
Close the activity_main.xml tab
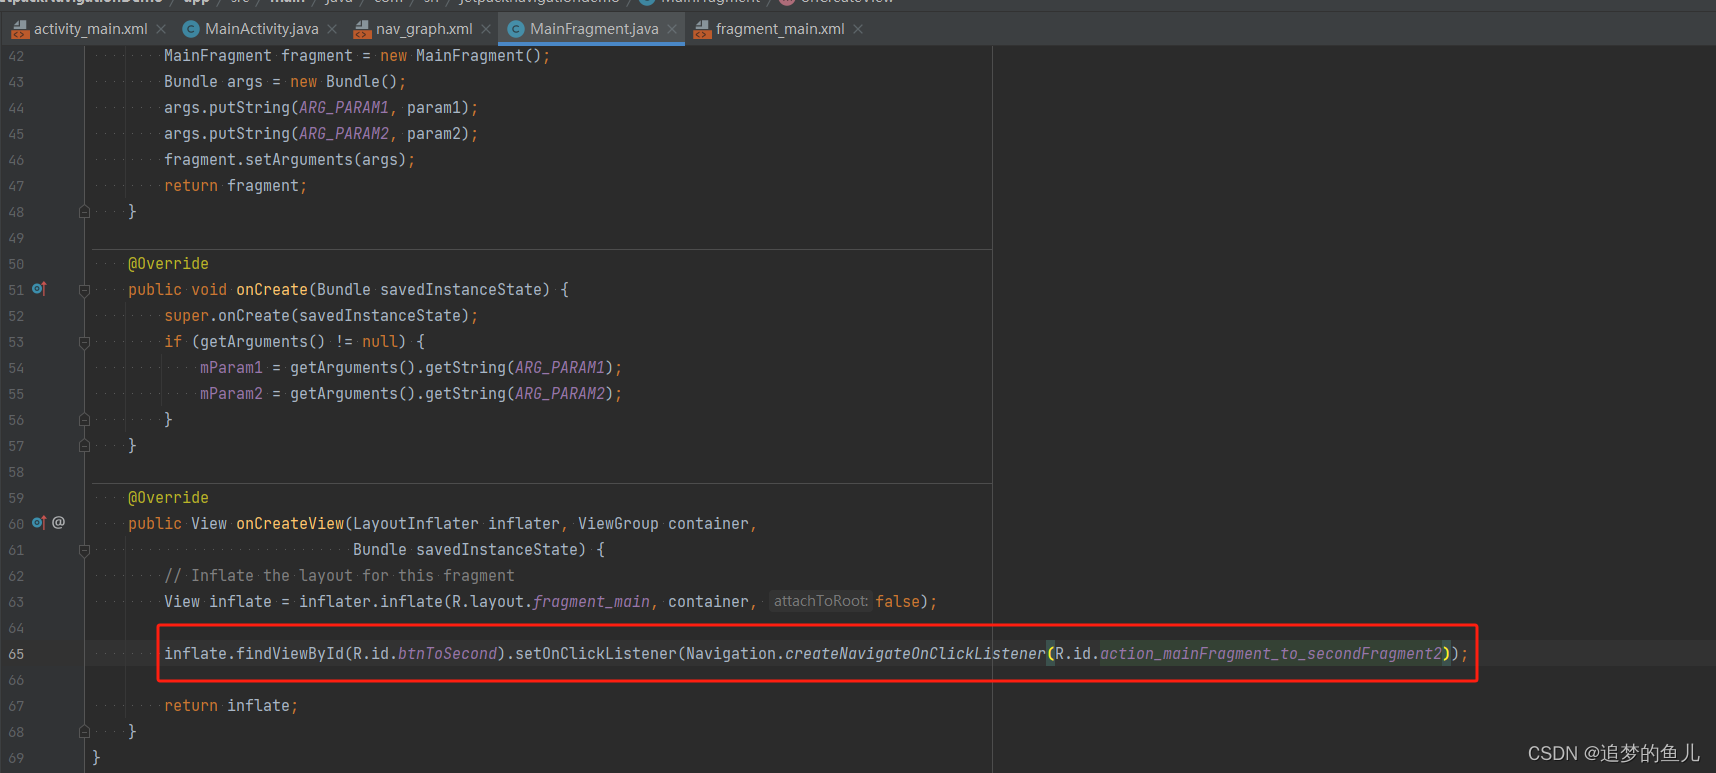[x=161, y=29]
